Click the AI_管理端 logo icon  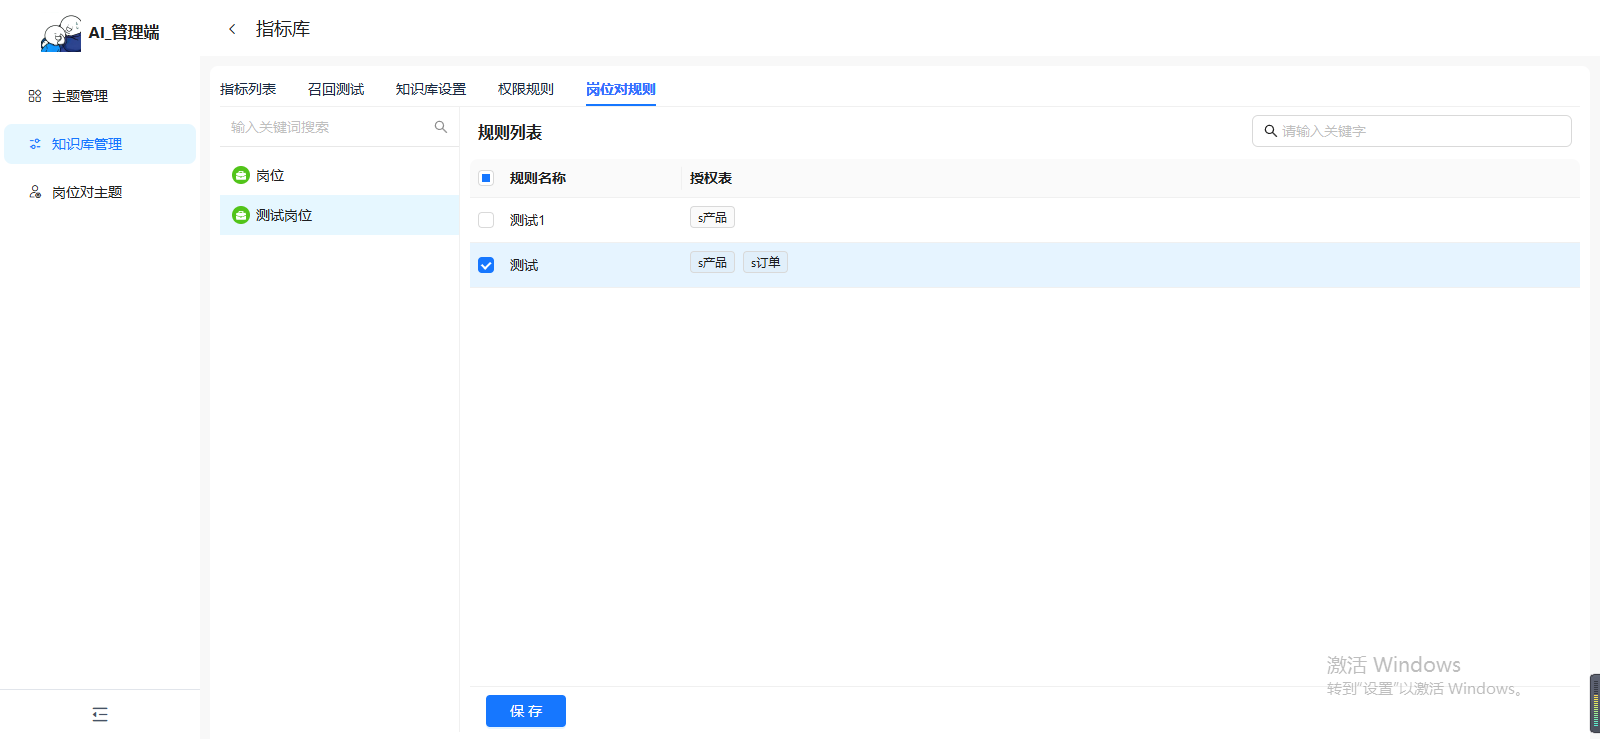tap(61, 33)
